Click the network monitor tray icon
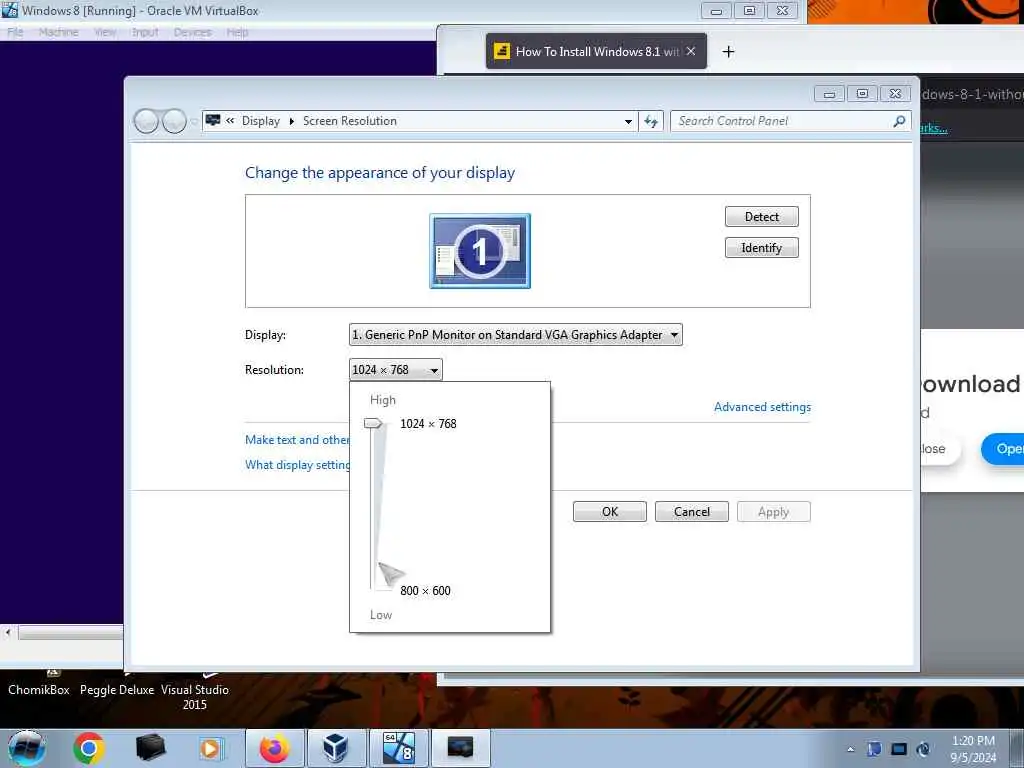The image size is (1024, 768). pos(899,749)
